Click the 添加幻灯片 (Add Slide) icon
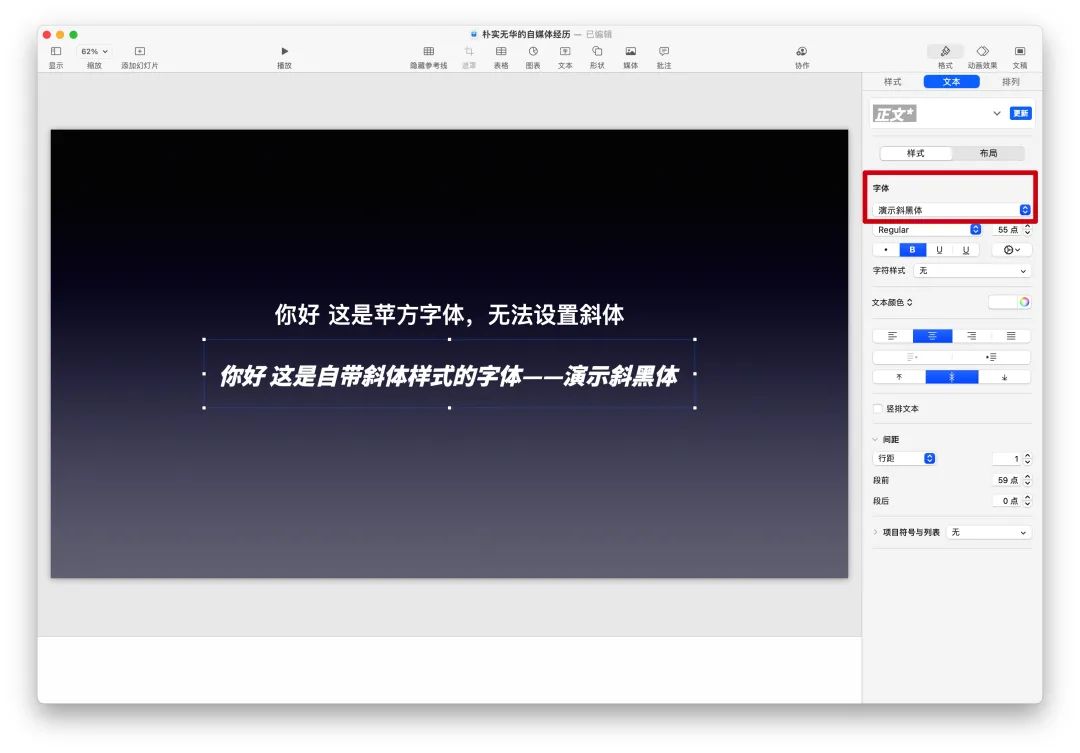1080x753 pixels. click(139, 52)
